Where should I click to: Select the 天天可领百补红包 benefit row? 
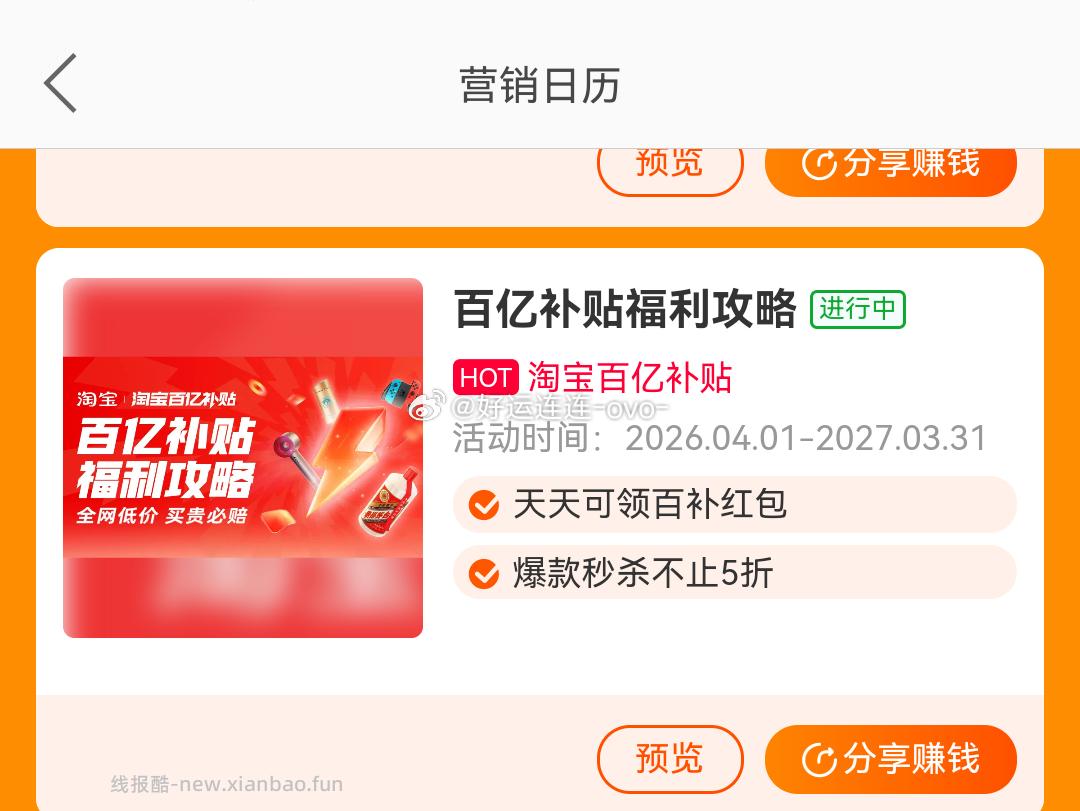(735, 504)
